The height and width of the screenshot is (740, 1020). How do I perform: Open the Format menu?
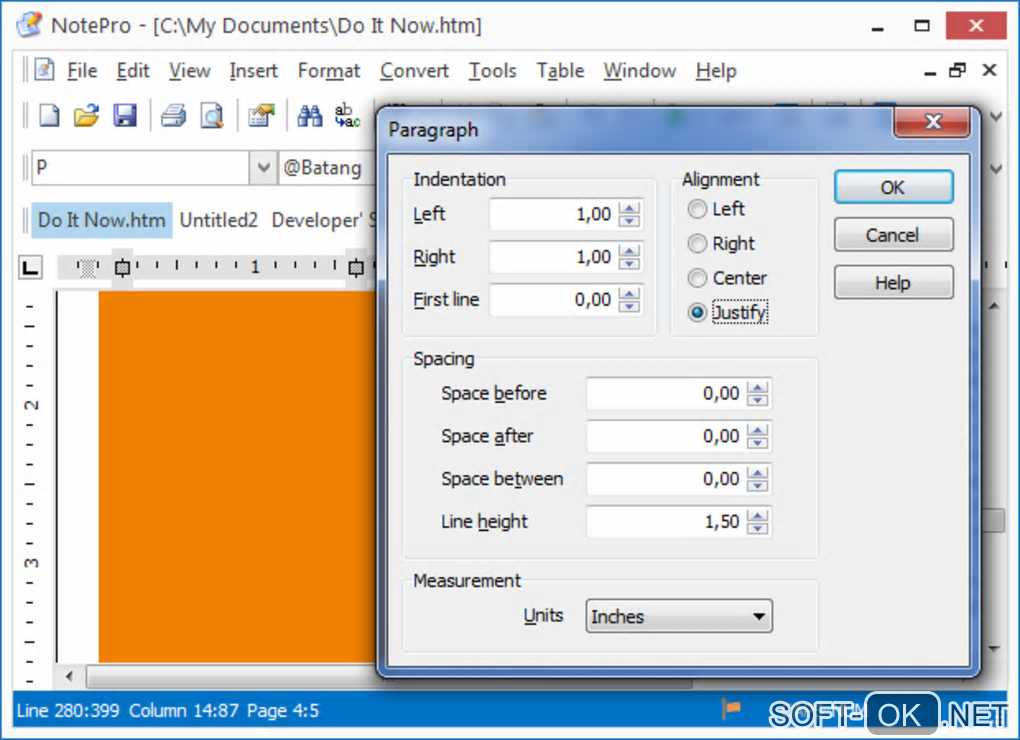pos(329,70)
